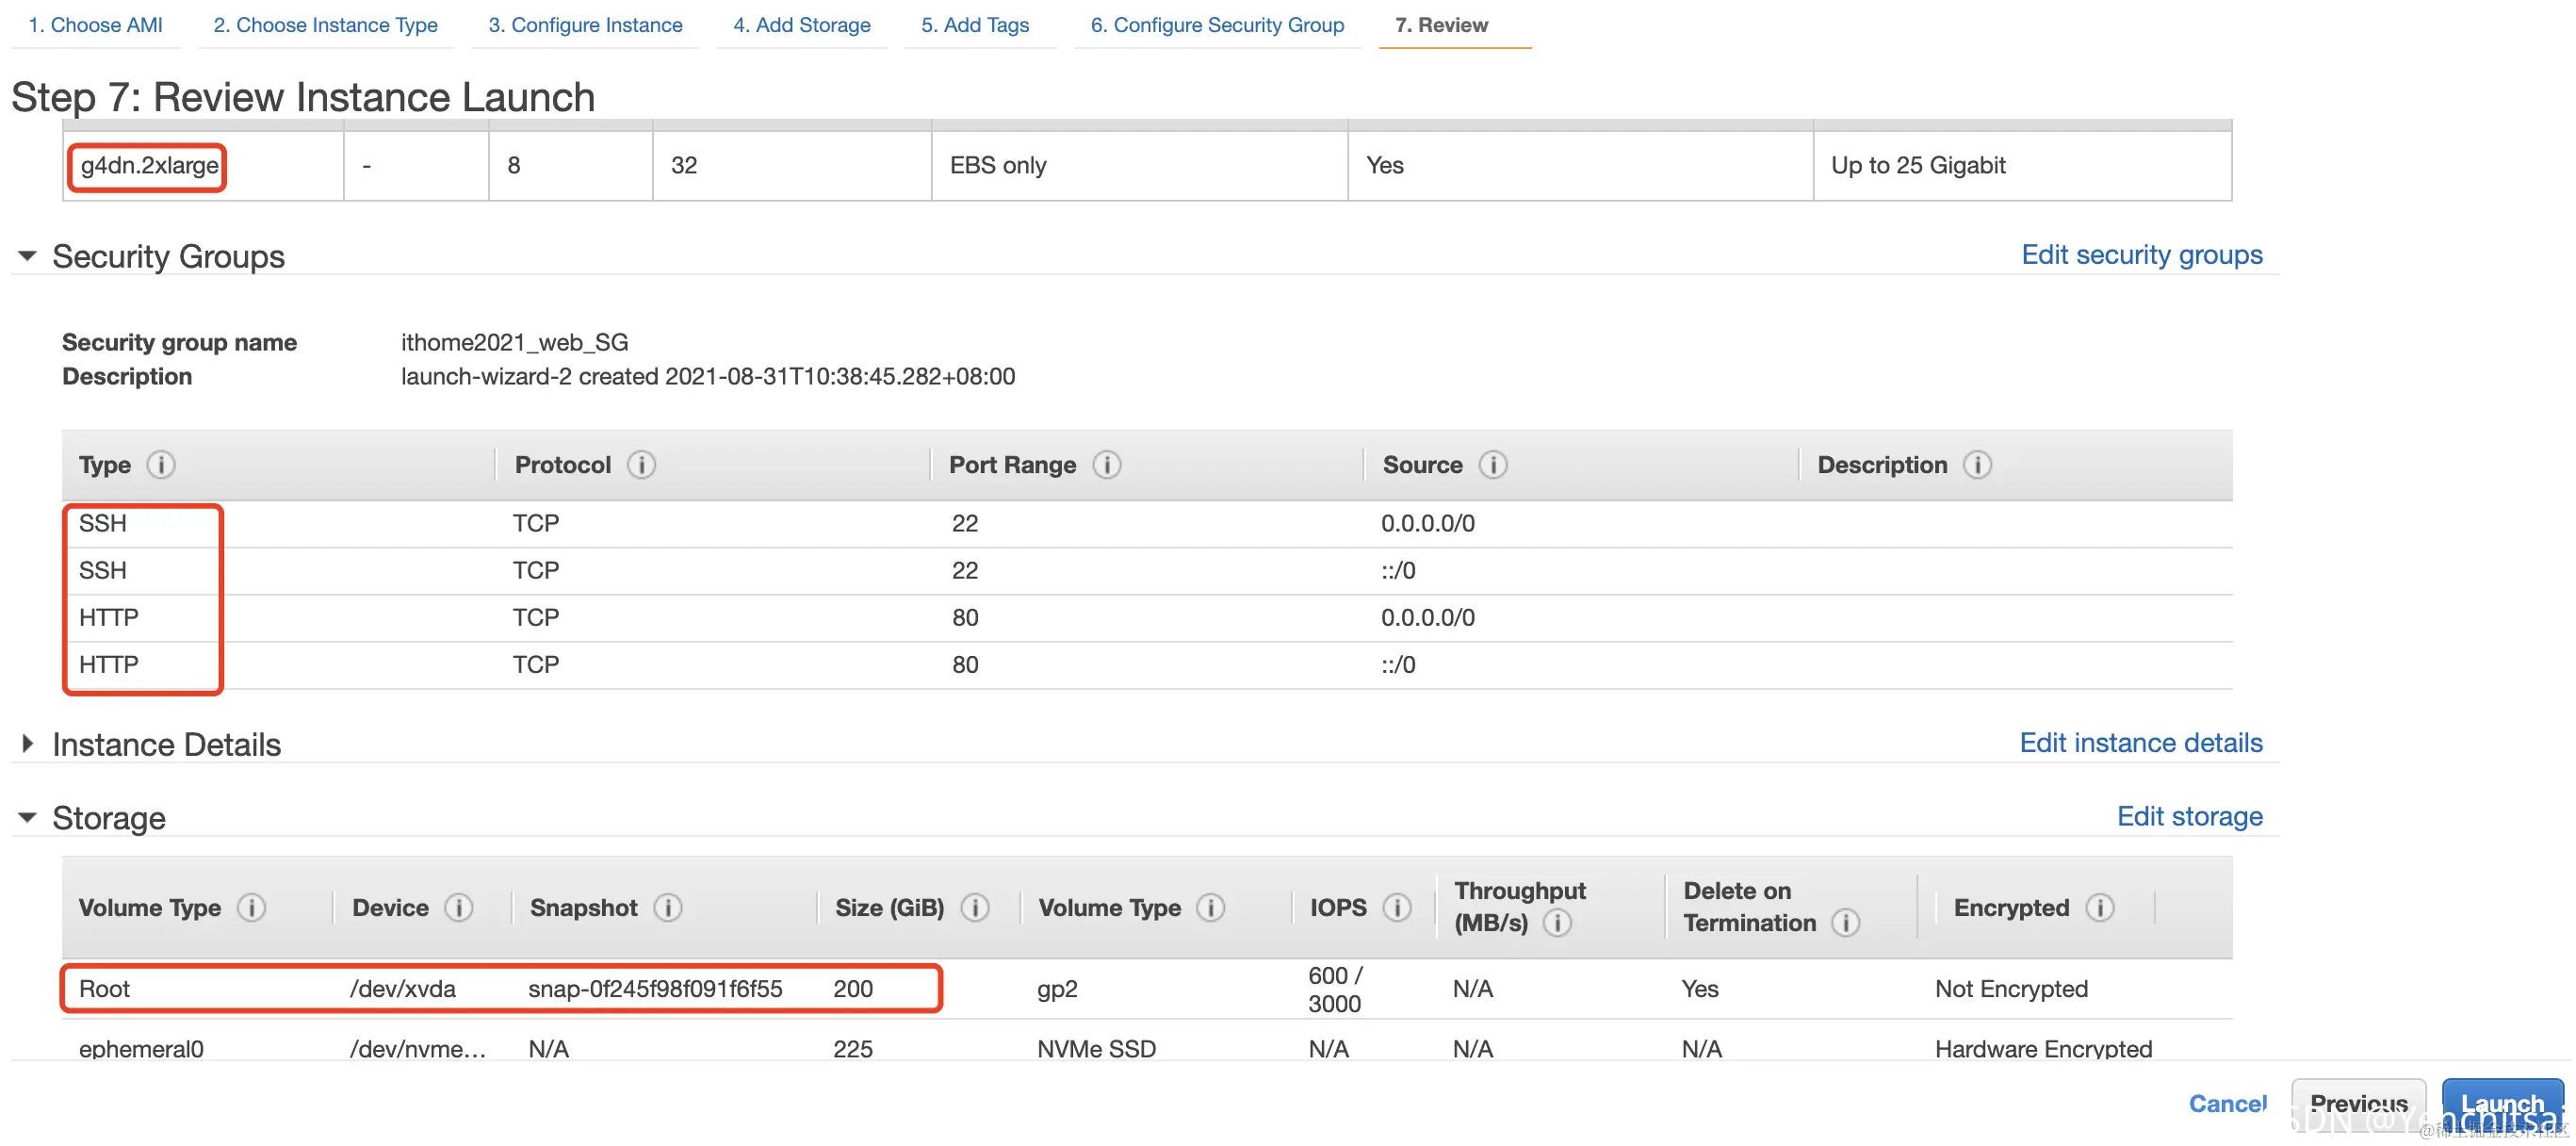
Task: Click the Previous button
Action: 2357,1103
